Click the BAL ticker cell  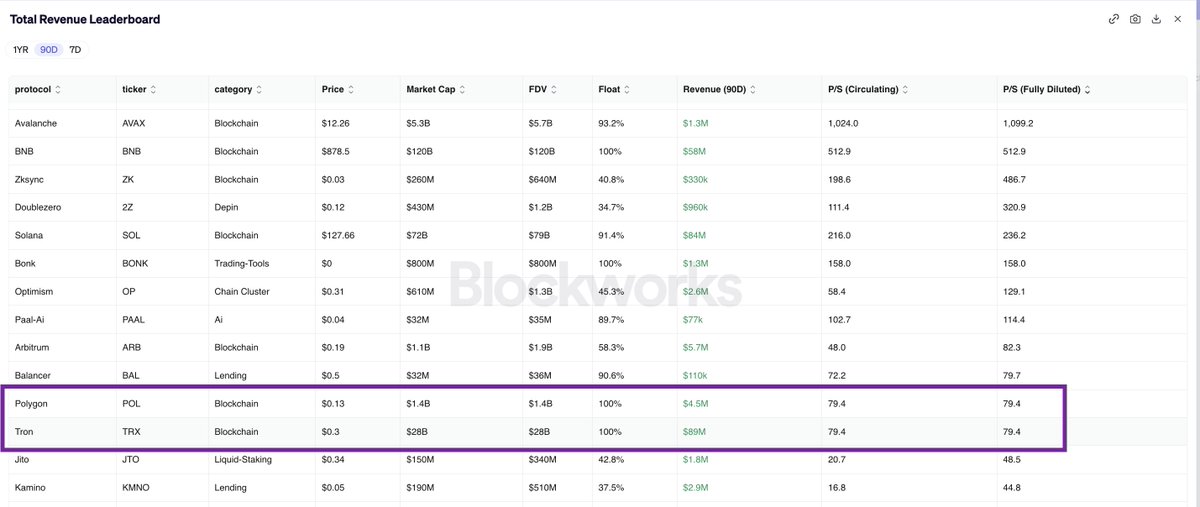[x=130, y=375]
